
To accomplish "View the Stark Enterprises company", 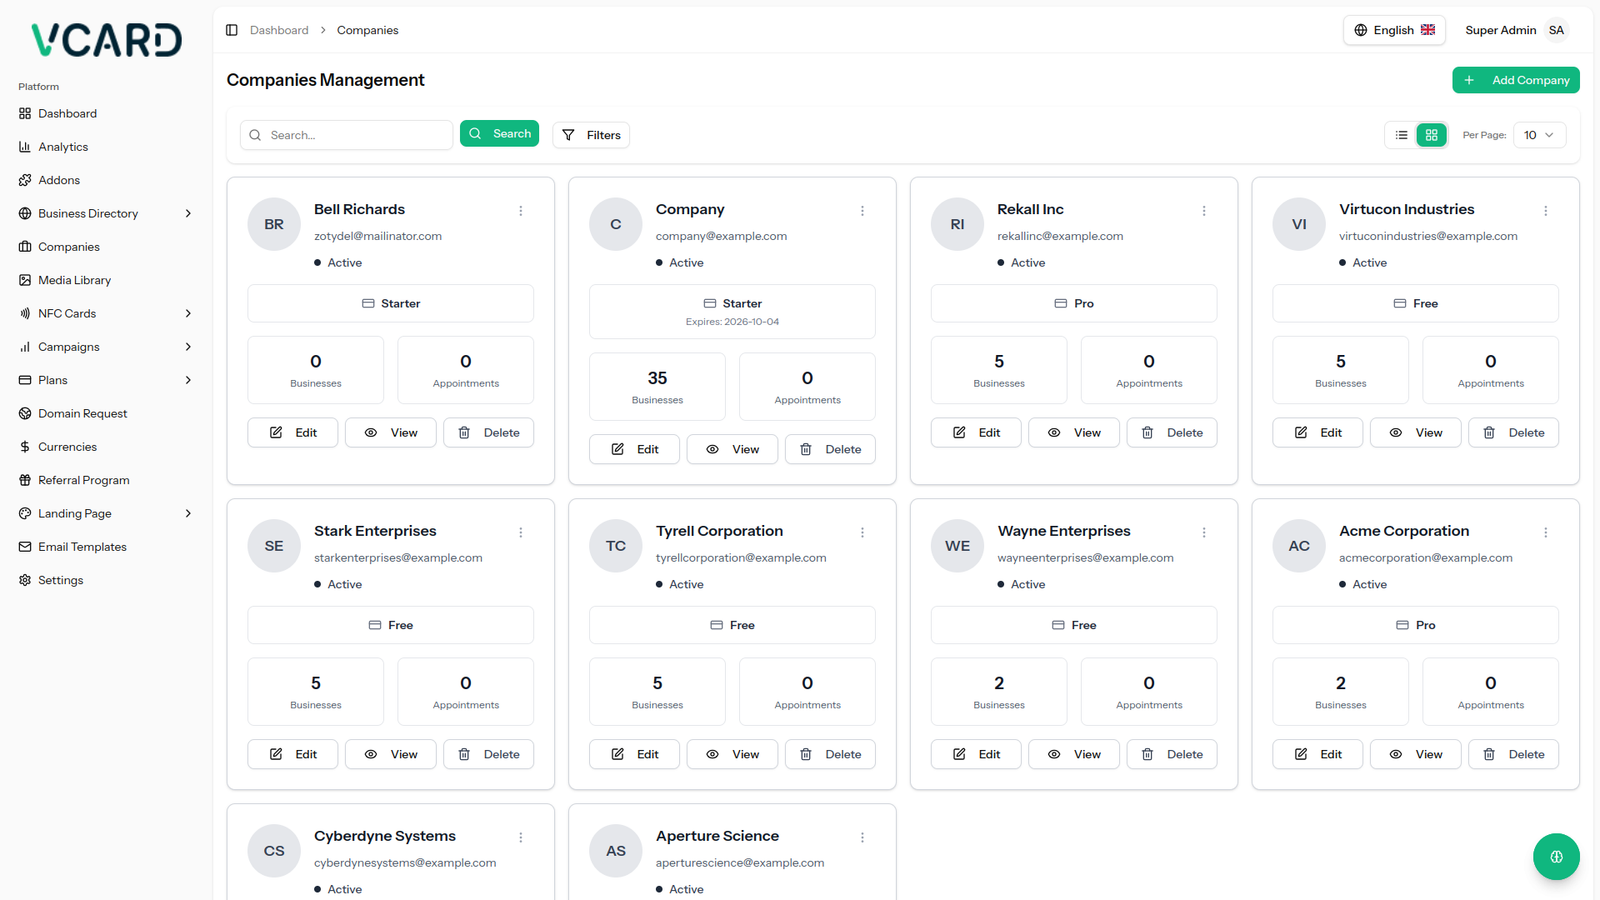I will click(390, 754).
